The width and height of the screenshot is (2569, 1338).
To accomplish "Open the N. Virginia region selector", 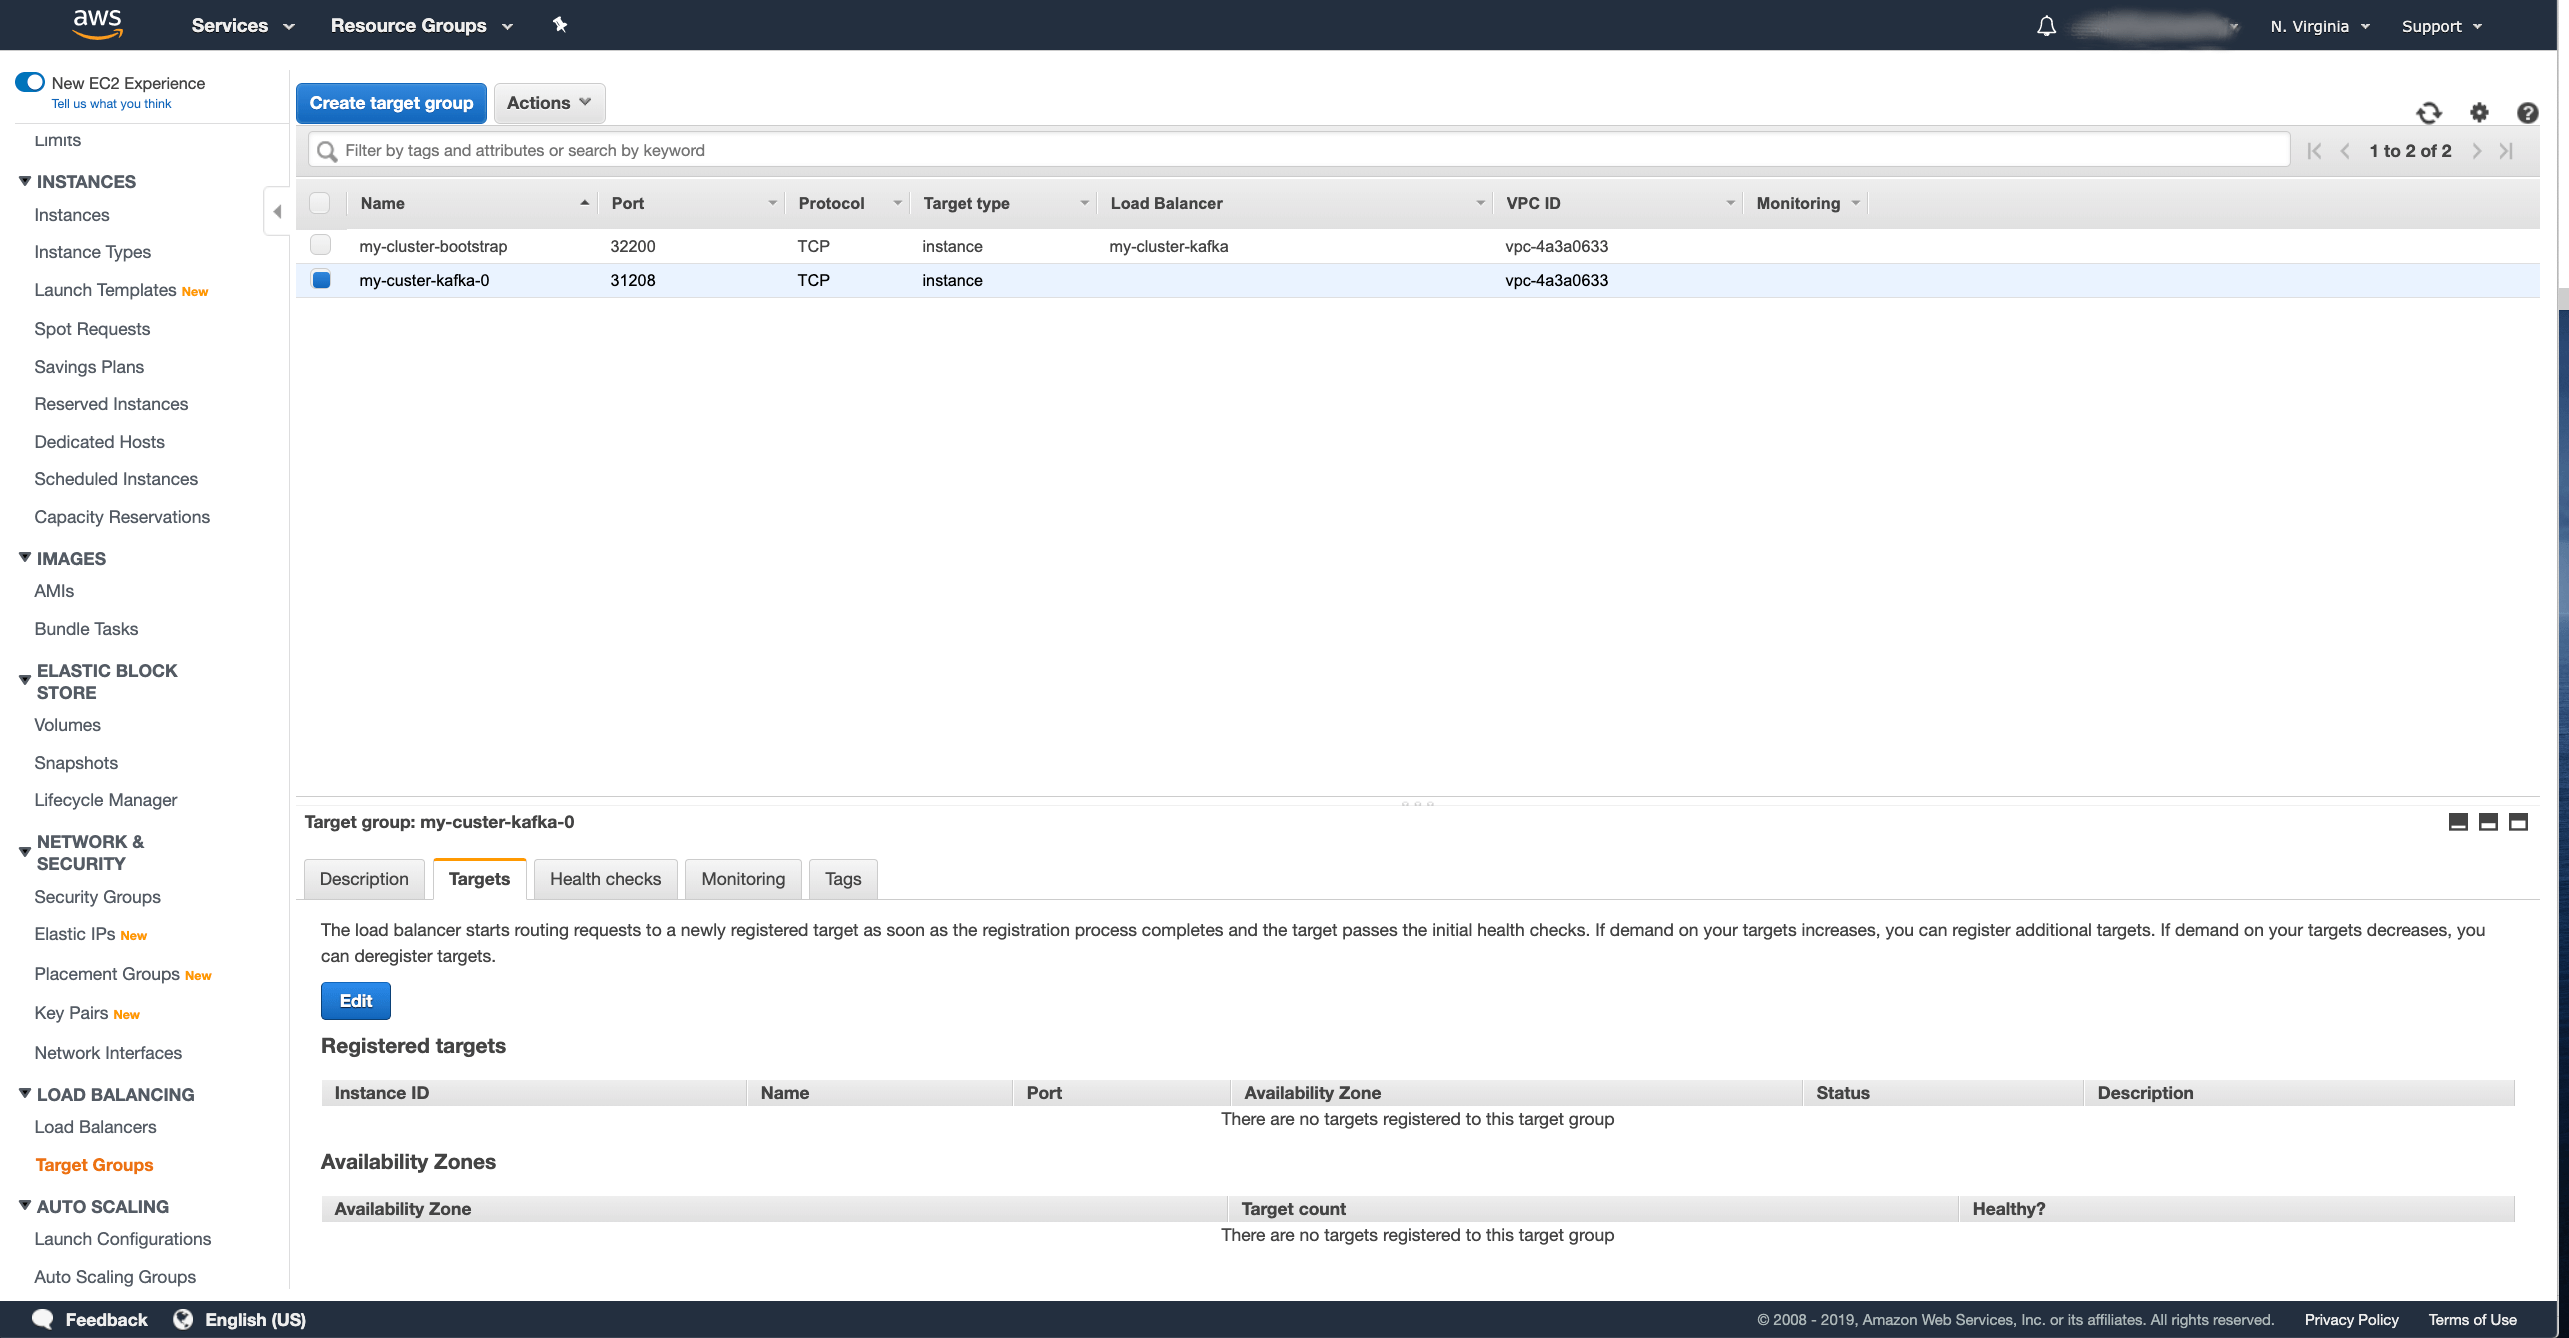I will 2320,26.
